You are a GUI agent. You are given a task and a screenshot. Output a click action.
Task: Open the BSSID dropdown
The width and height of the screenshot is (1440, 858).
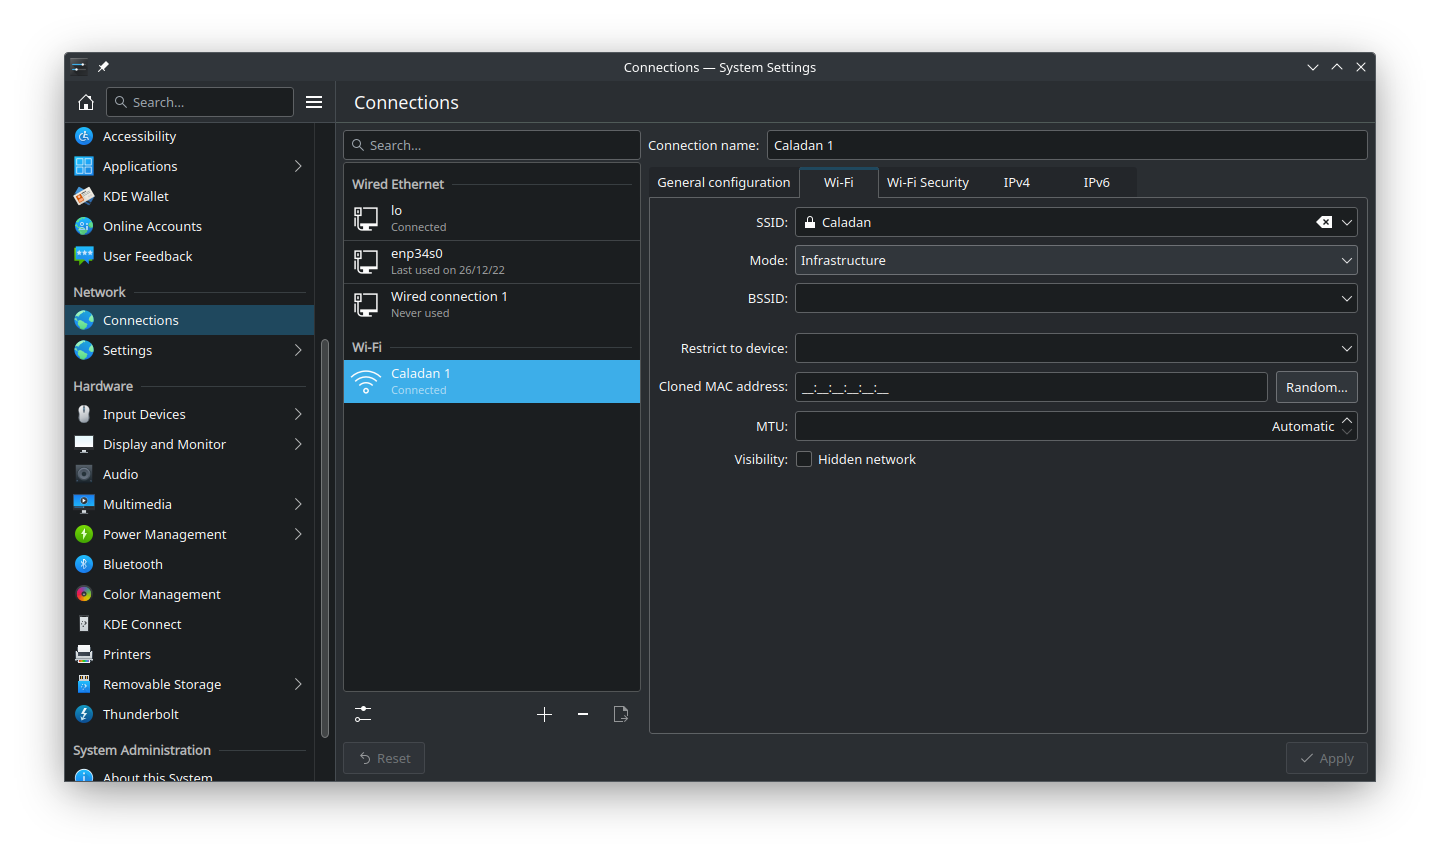coord(1346,298)
